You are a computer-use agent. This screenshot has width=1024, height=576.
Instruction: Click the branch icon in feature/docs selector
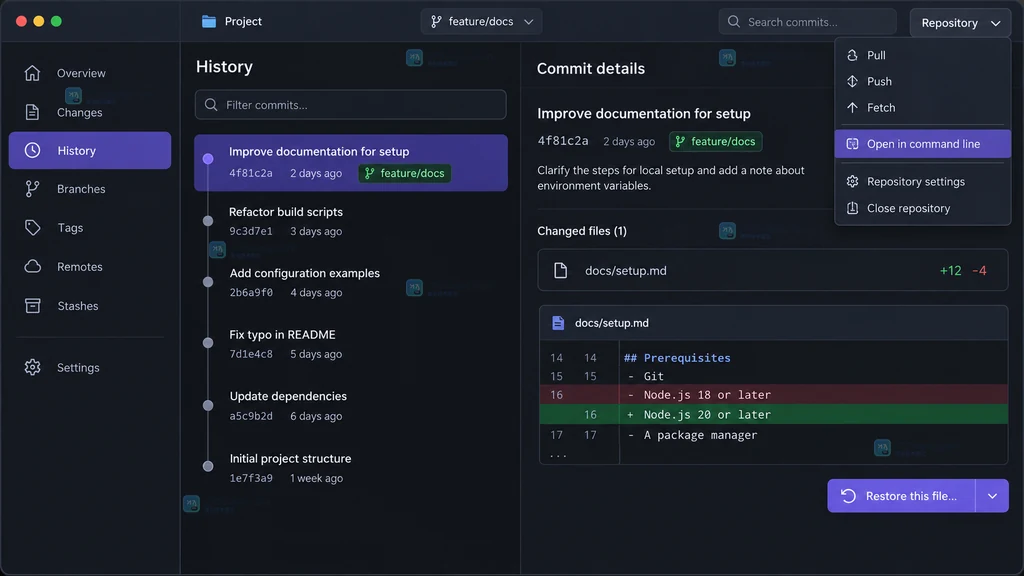436,22
